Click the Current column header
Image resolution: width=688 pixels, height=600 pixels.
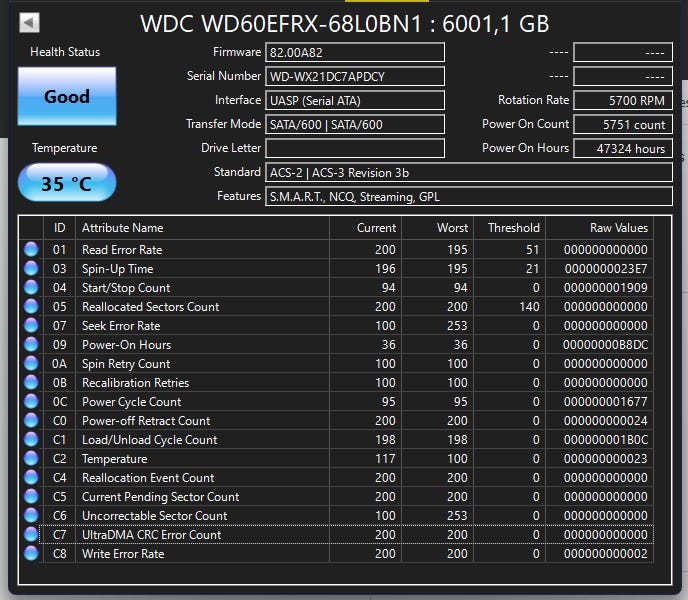[x=366, y=228]
